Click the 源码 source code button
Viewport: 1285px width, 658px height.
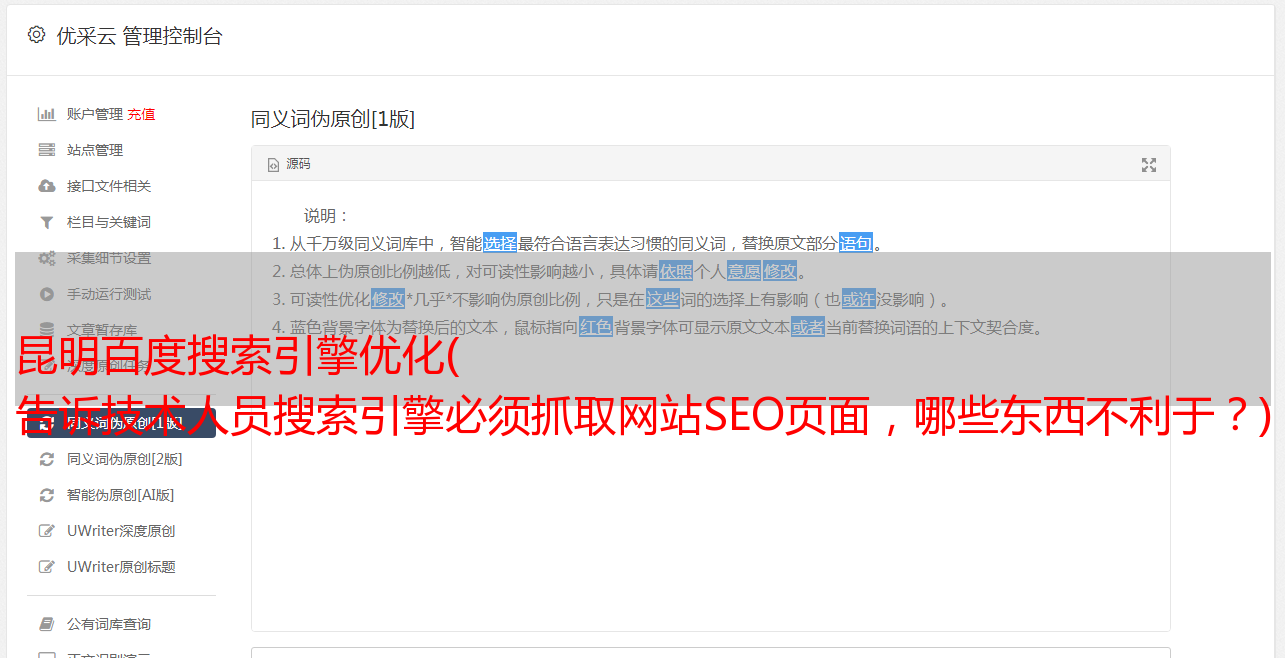[x=289, y=164]
